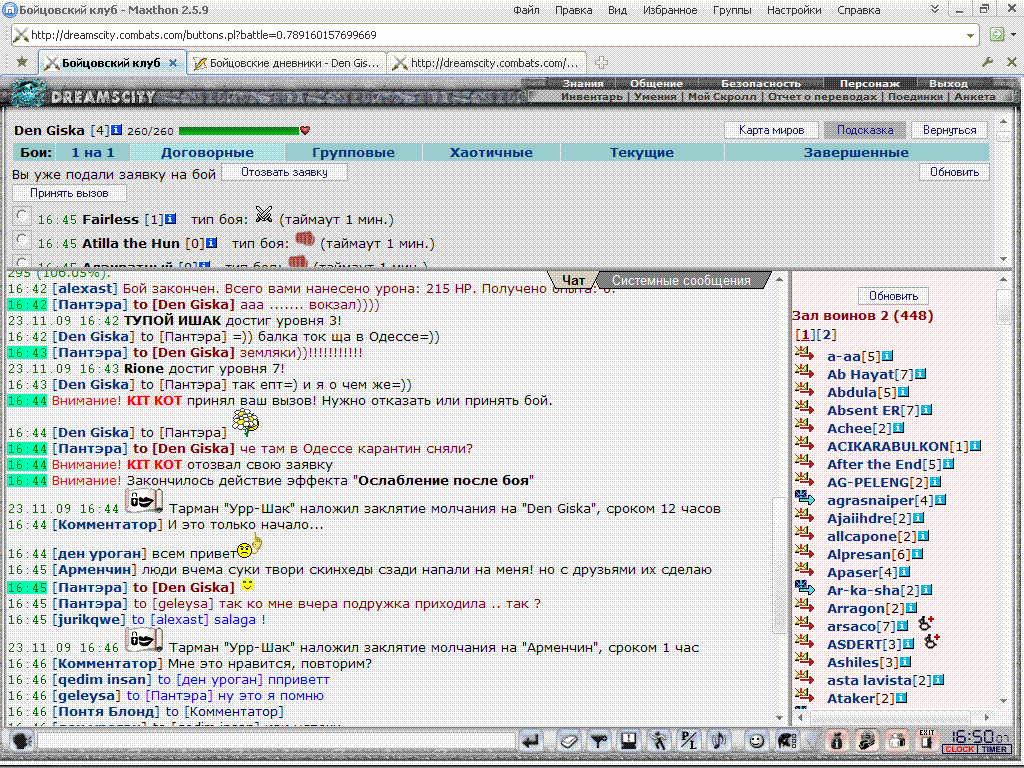This screenshot has width=1024, height=768.
Task: Open info icon beside Ab Hayat[7]
Action: [x=920, y=374]
